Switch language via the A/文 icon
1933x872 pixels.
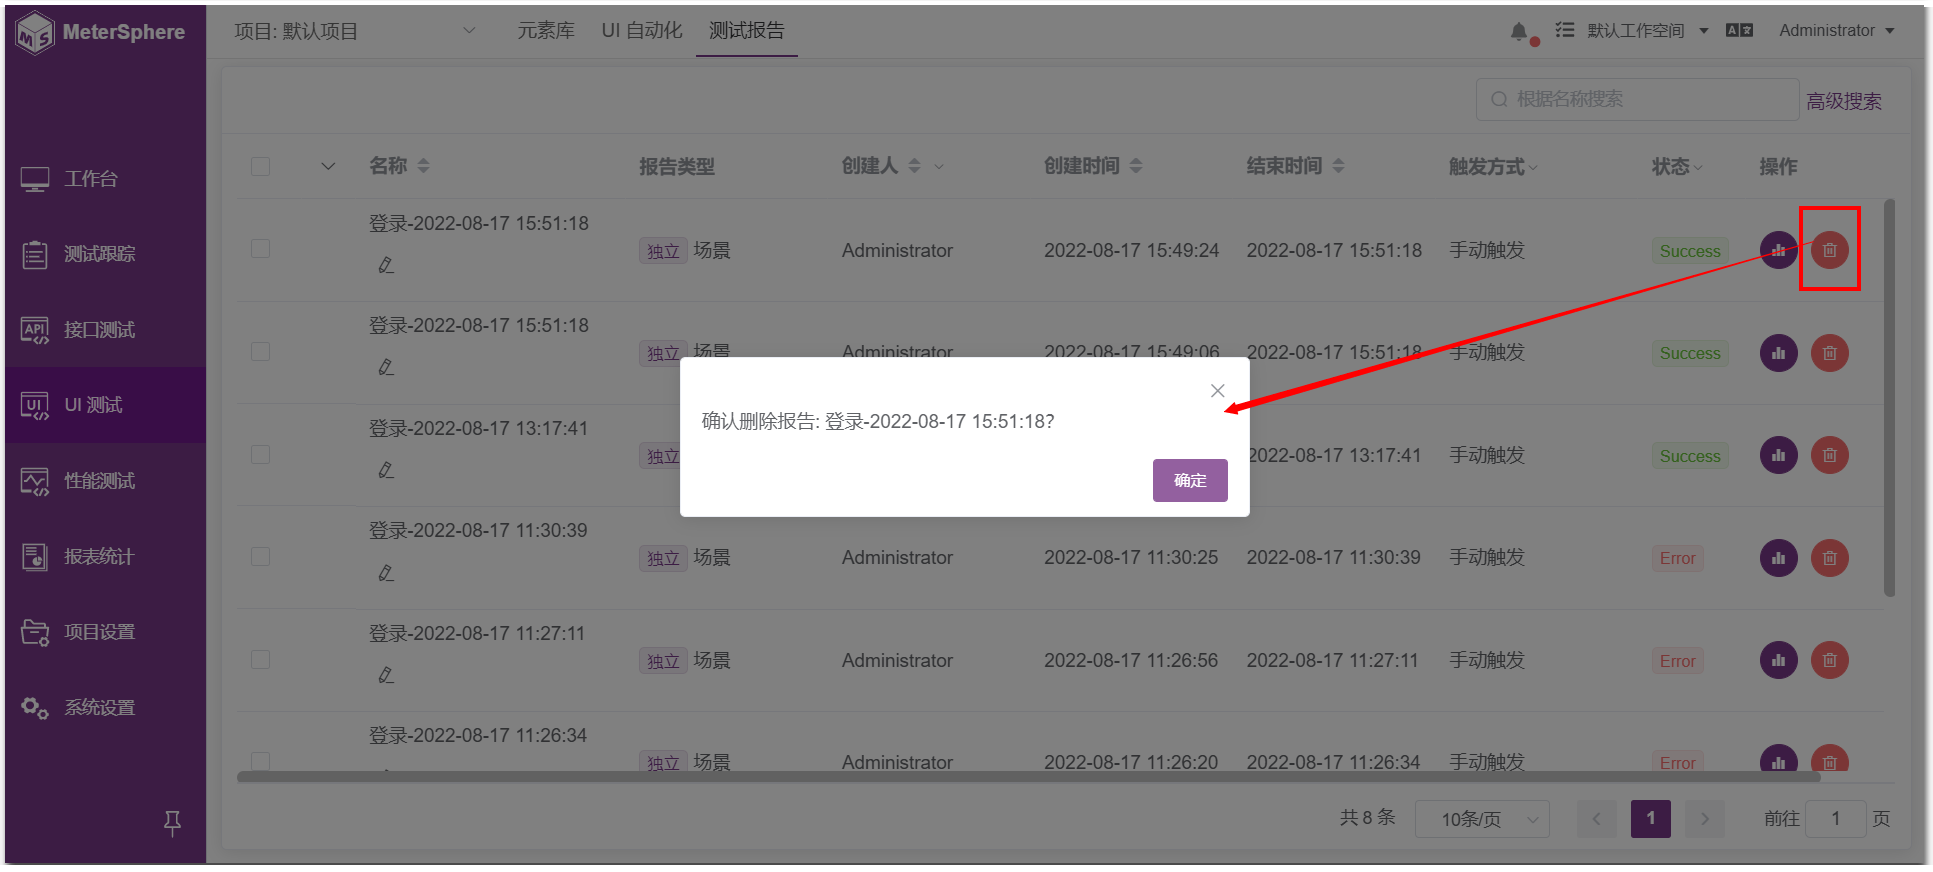1739,31
